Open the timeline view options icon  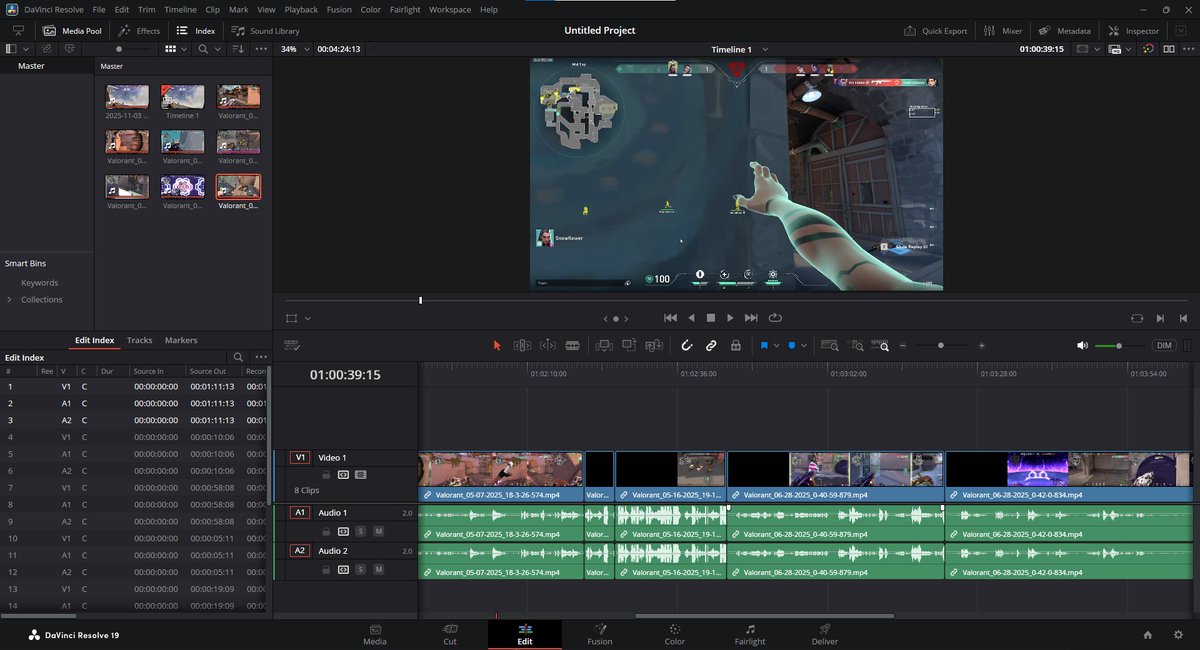(x=293, y=345)
